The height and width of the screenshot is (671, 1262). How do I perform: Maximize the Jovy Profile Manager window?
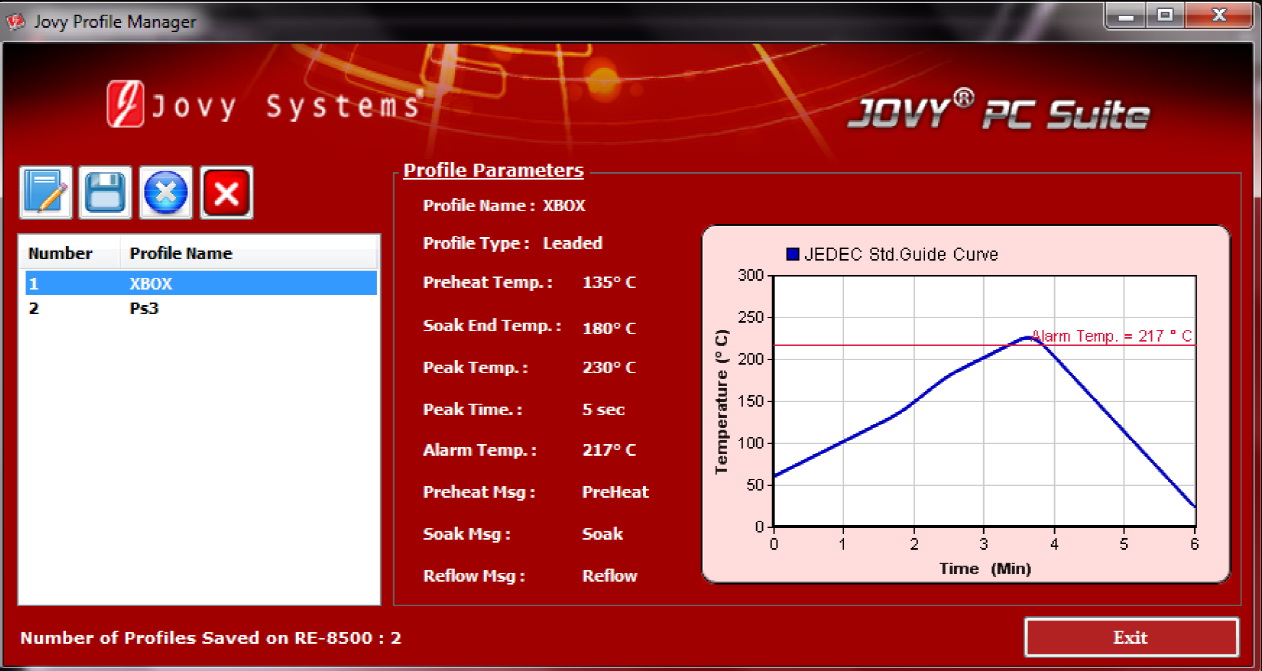pyautogui.click(x=1164, y=15)
